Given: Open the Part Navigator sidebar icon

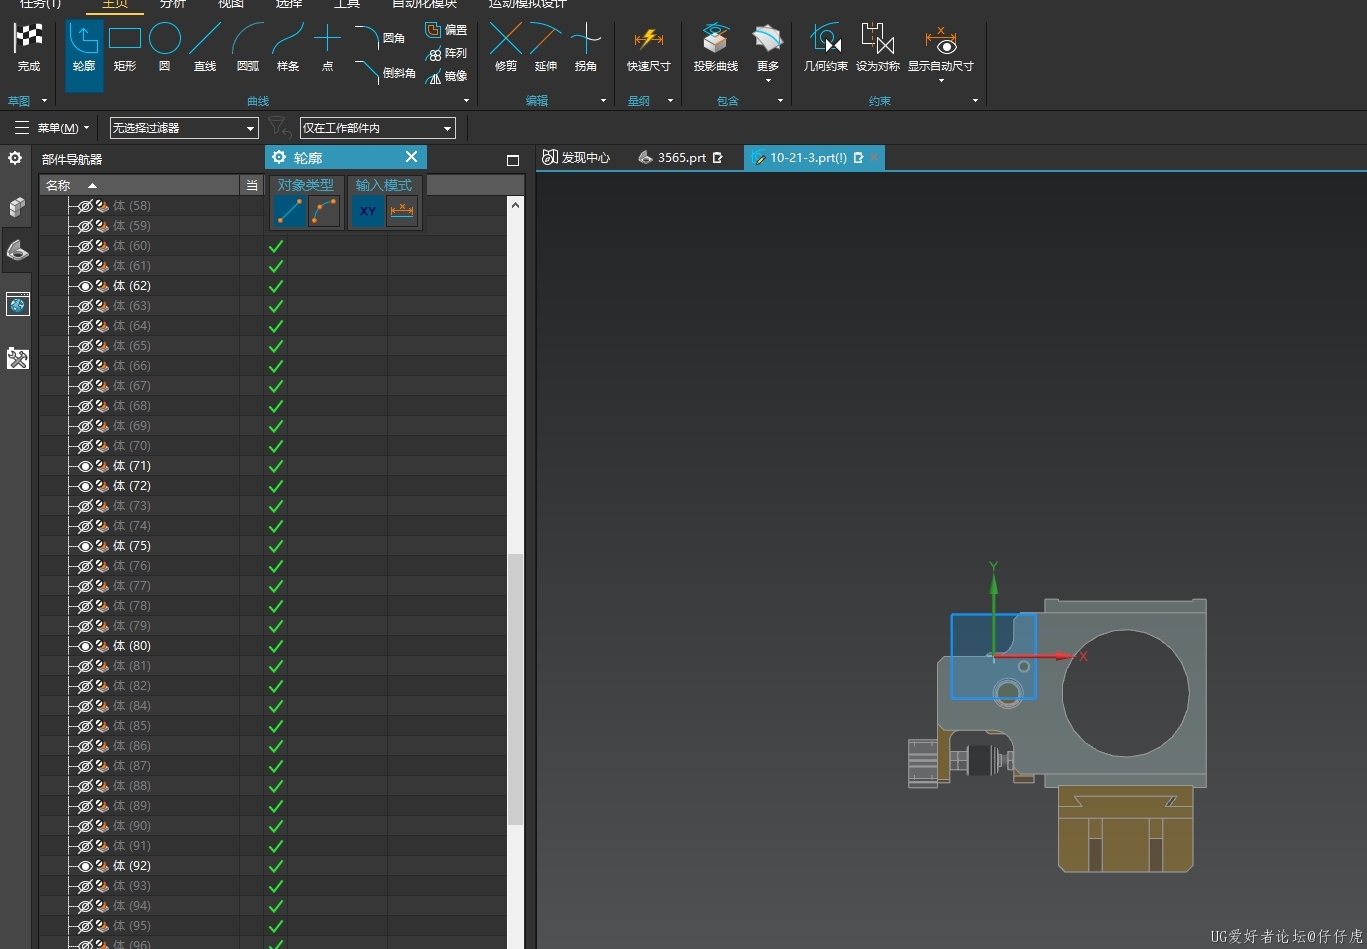Looking at the screenshot, I should [17, 251].
